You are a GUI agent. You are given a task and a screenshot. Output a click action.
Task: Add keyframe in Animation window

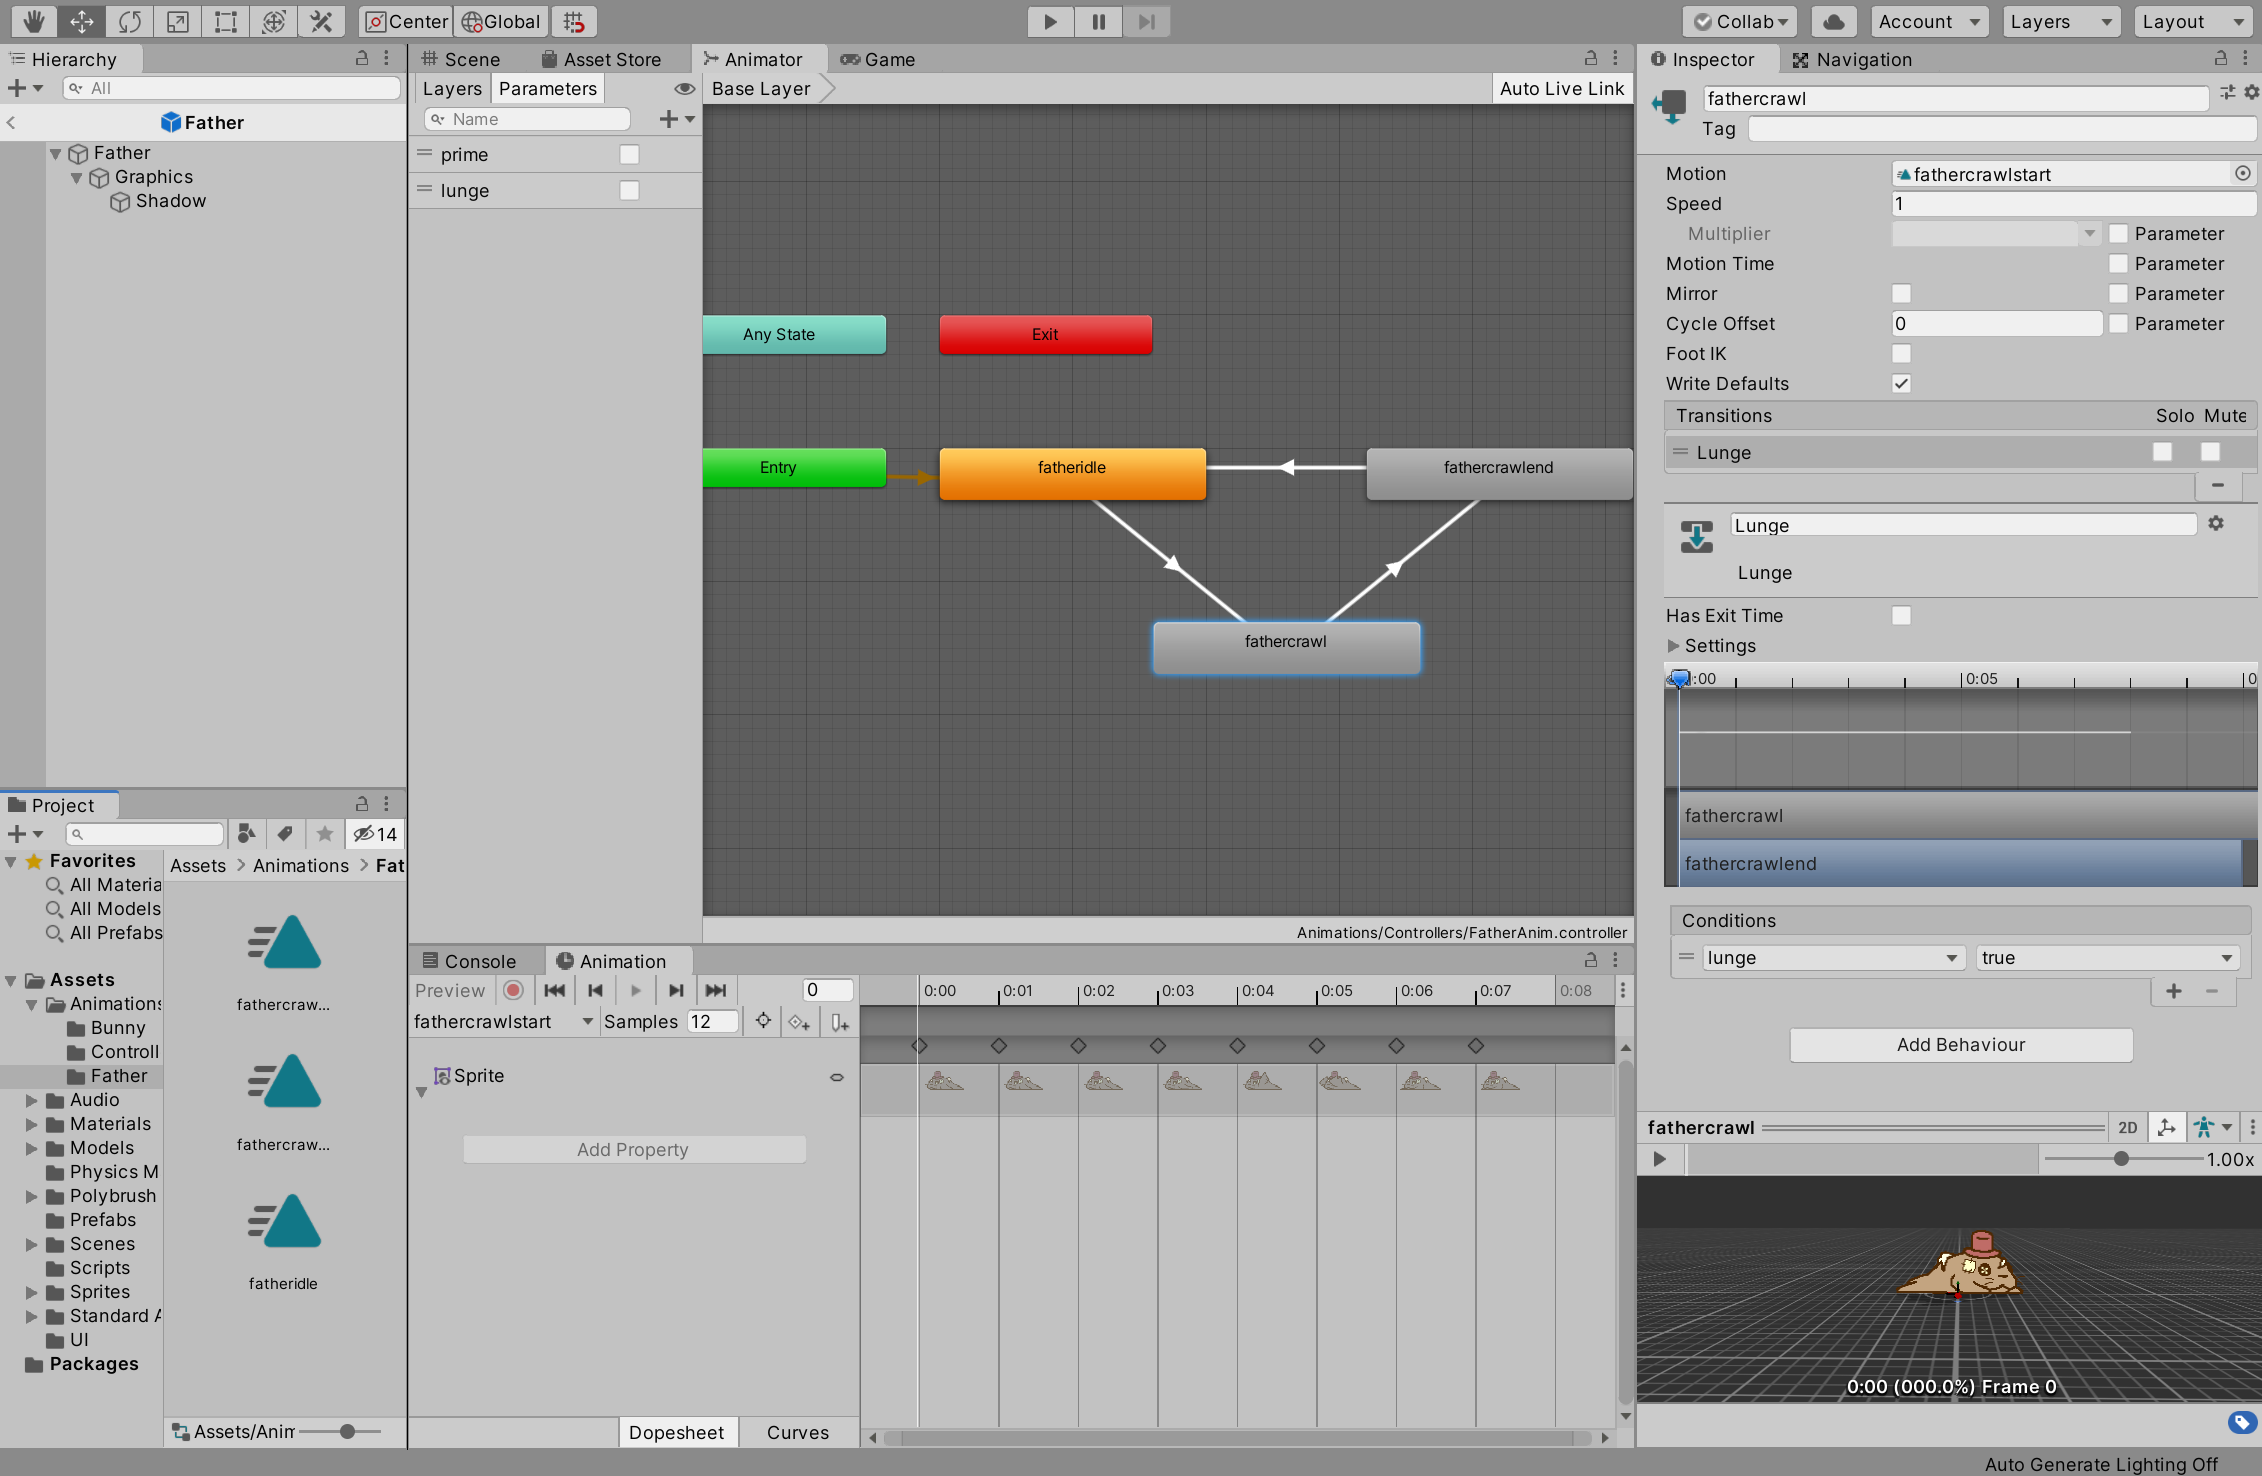click(799, 1021)
